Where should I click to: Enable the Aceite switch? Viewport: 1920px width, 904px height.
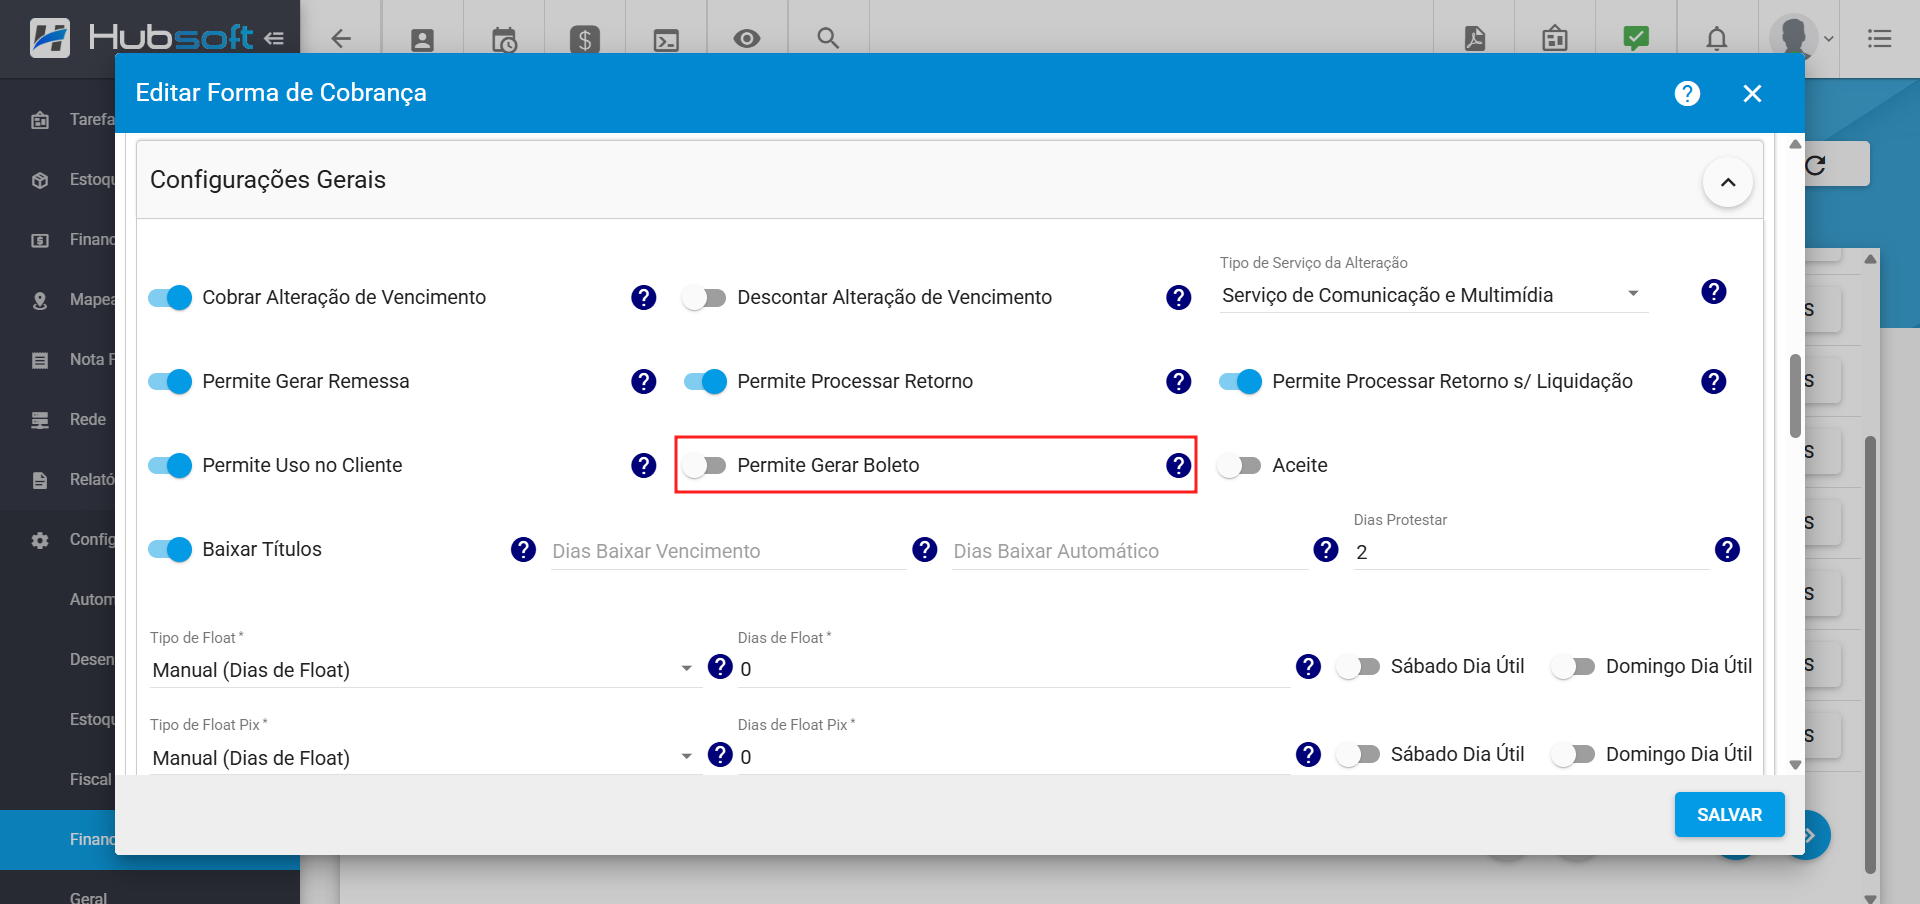click(1240, 465)
